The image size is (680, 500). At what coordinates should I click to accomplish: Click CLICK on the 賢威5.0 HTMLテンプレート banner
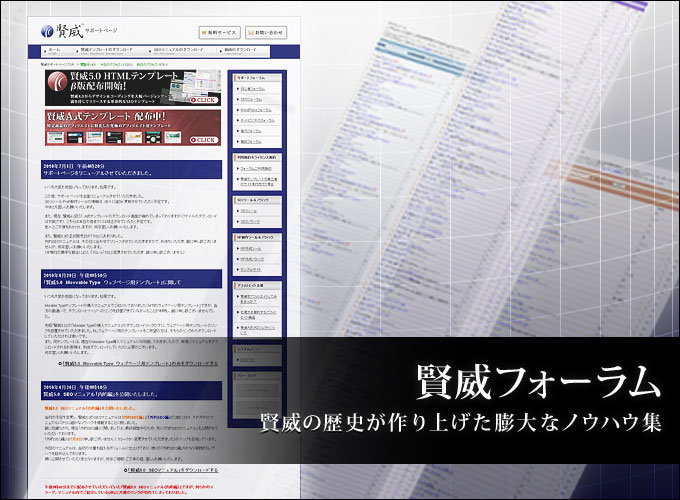point(204,100)
